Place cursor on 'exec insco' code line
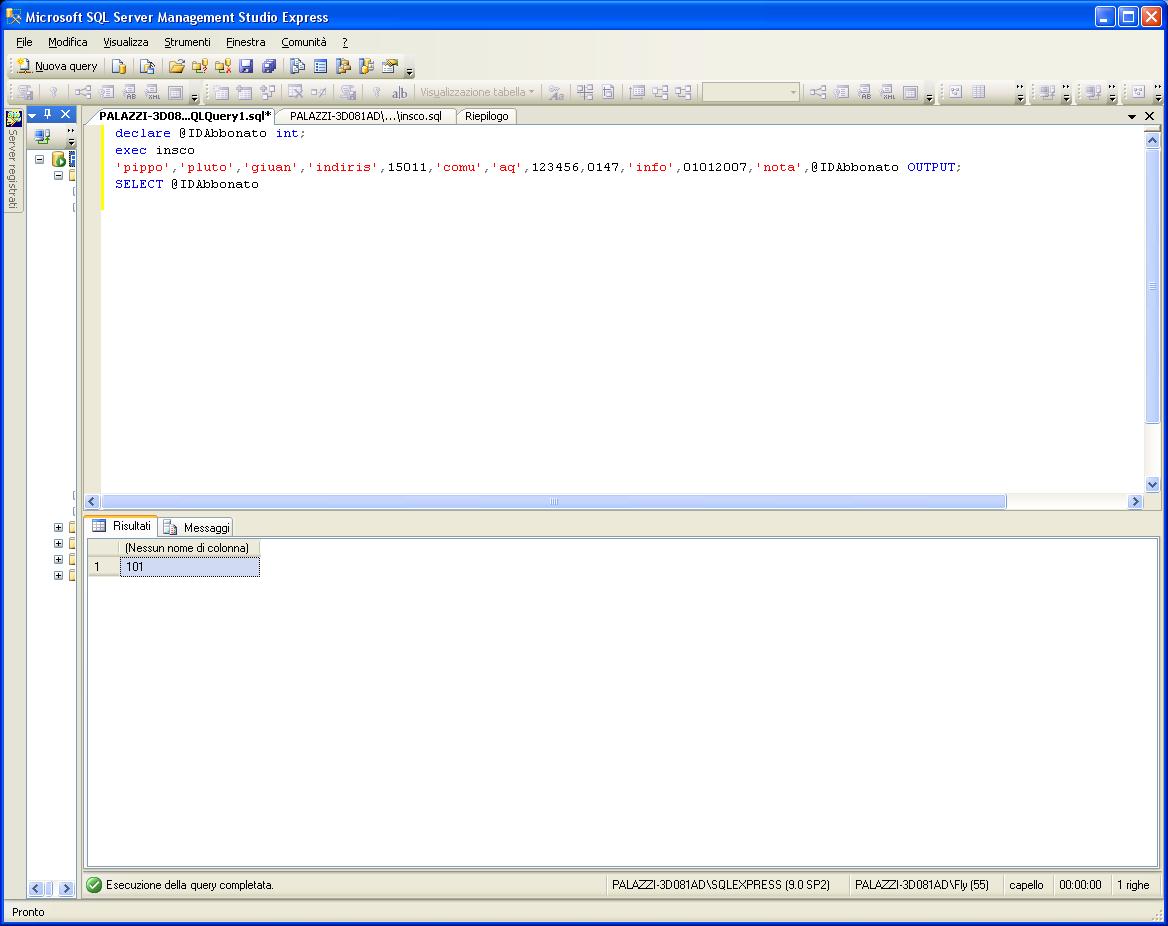The height and width of the screenshot is (926, 1168). coord(155,150)
